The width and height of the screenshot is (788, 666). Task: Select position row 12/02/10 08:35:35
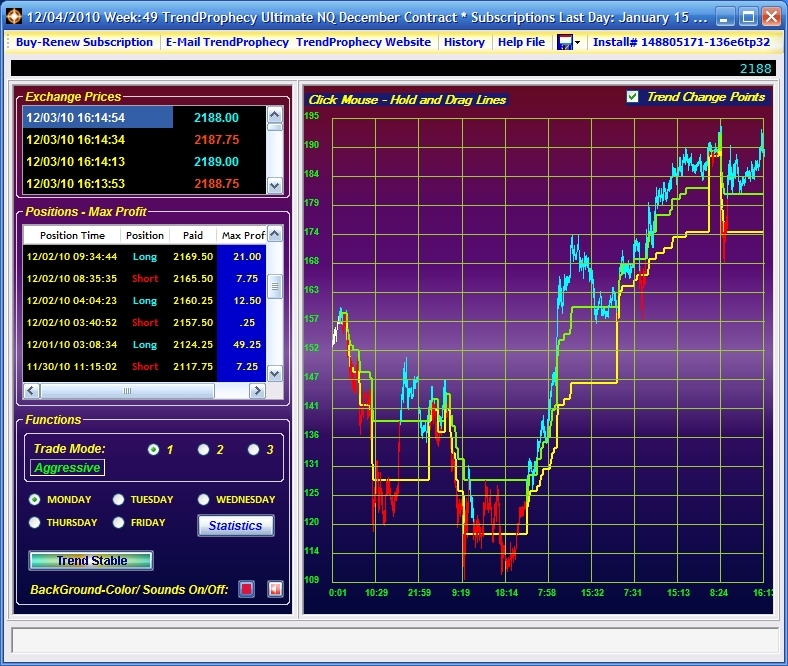(x=145, y=278)
